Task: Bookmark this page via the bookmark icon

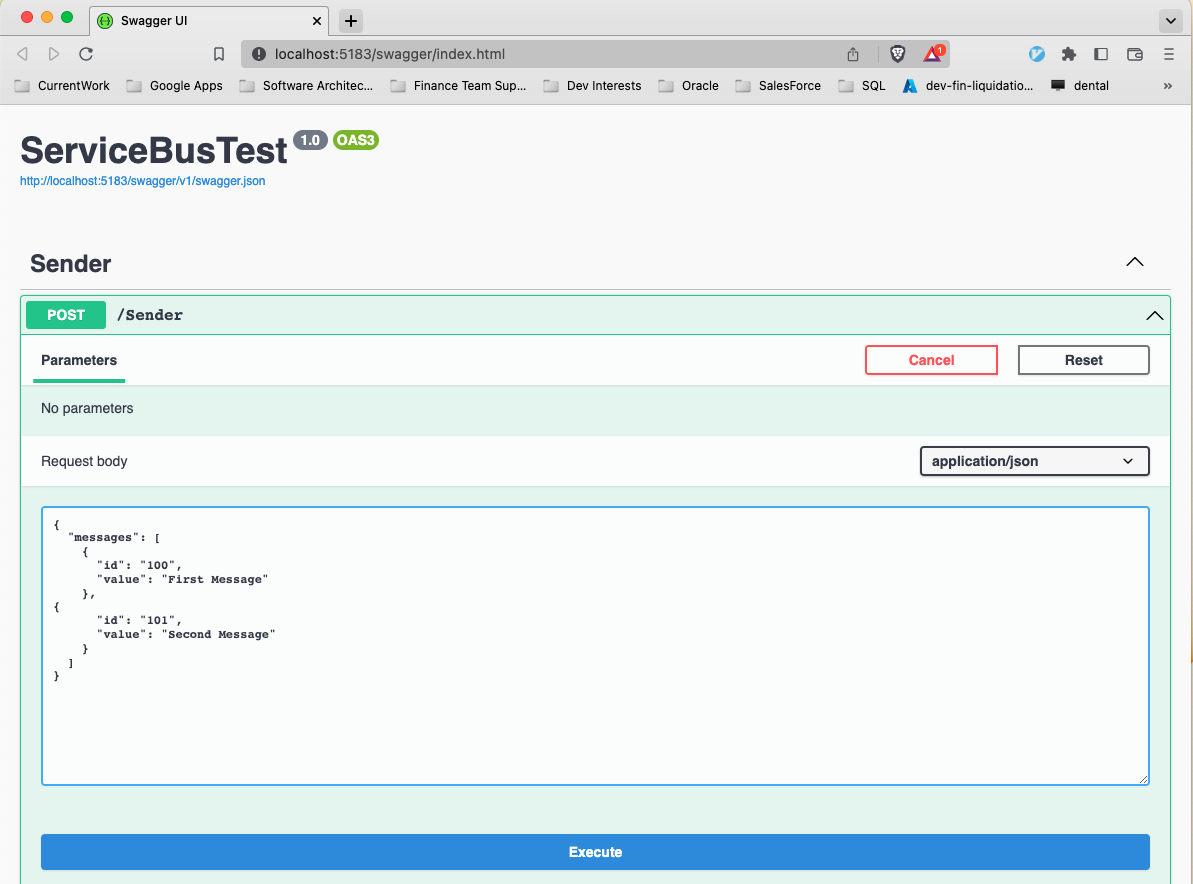Action: click(219, 54)
